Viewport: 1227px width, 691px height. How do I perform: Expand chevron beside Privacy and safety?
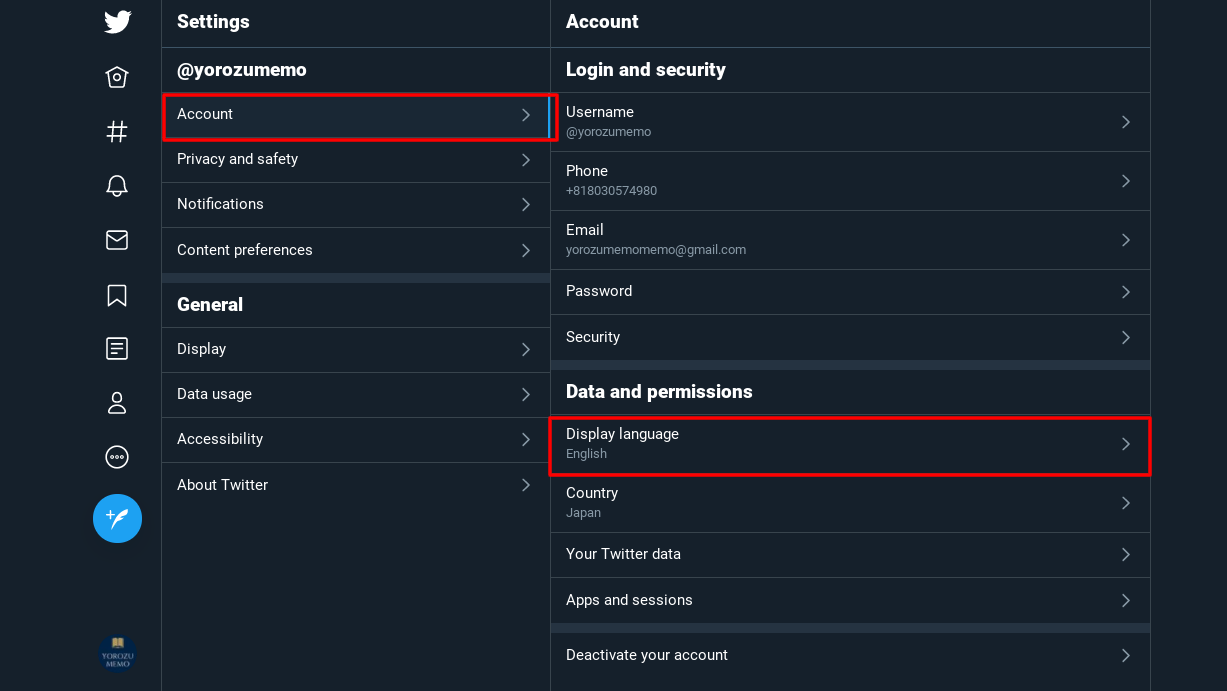(x=526, y=160)
